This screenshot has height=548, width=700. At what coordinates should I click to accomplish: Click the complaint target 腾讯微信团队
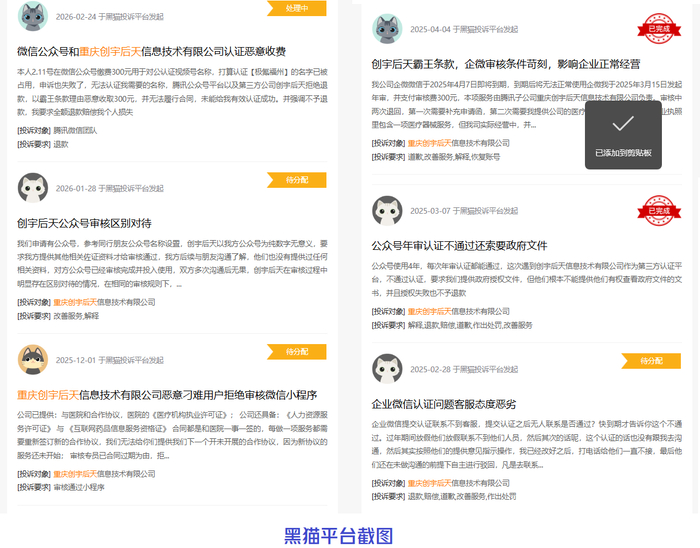coord(75,130)
